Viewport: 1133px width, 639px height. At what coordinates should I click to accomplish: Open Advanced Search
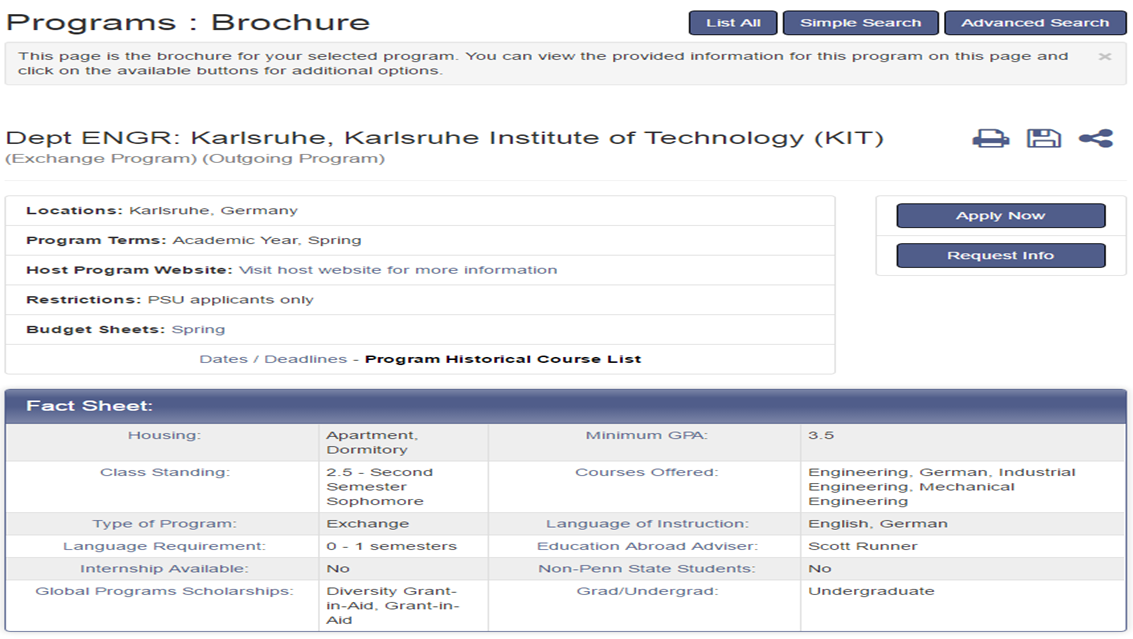[1035, 22]
